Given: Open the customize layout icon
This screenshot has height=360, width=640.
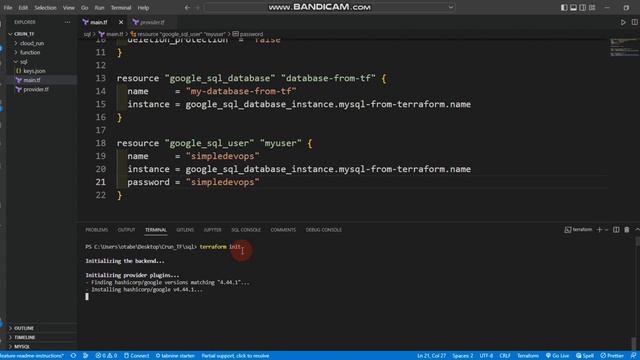Looking at the screenshot, I should click(x=592, y=7).
